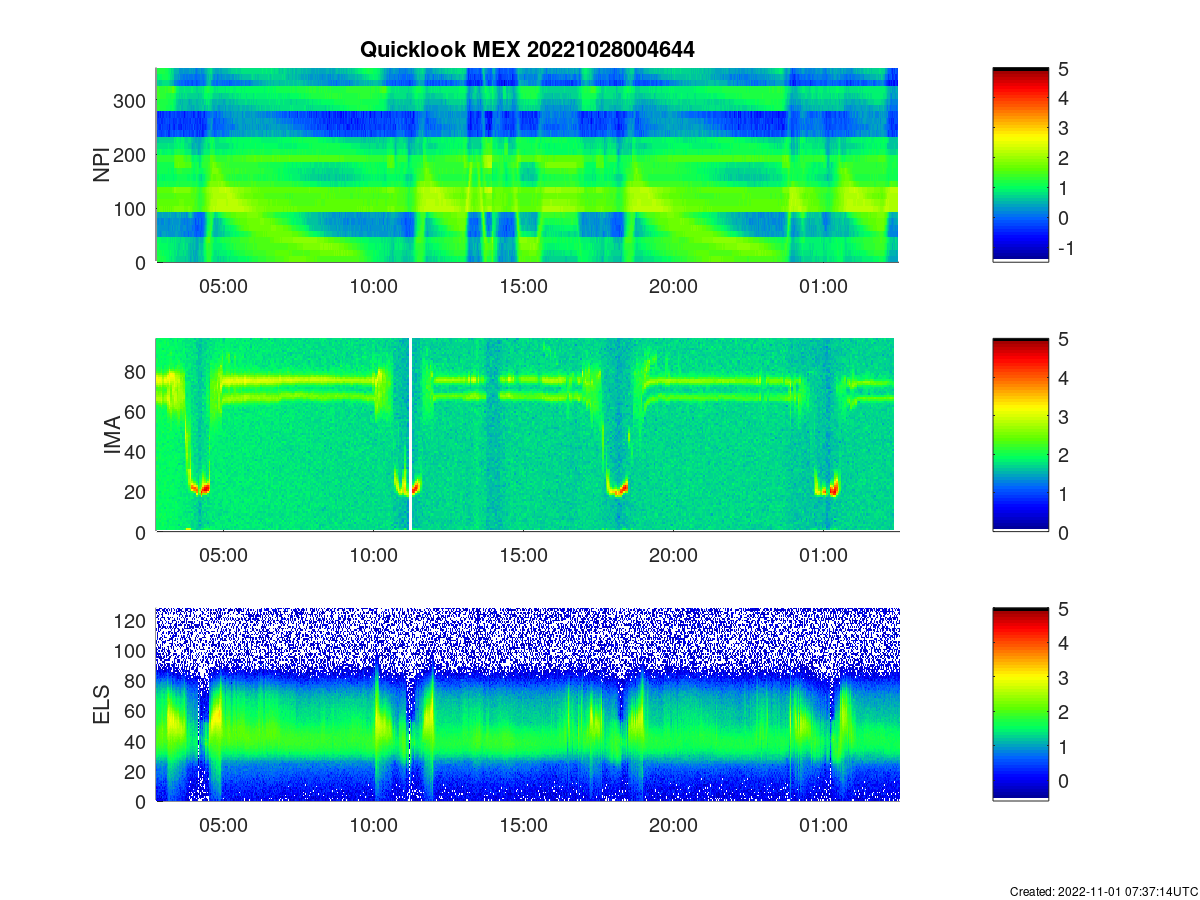Click the 15:00 time tick under the NPI panel
Image resolution: width=1200 pixels, height=900 pixels.
(523, 286)
